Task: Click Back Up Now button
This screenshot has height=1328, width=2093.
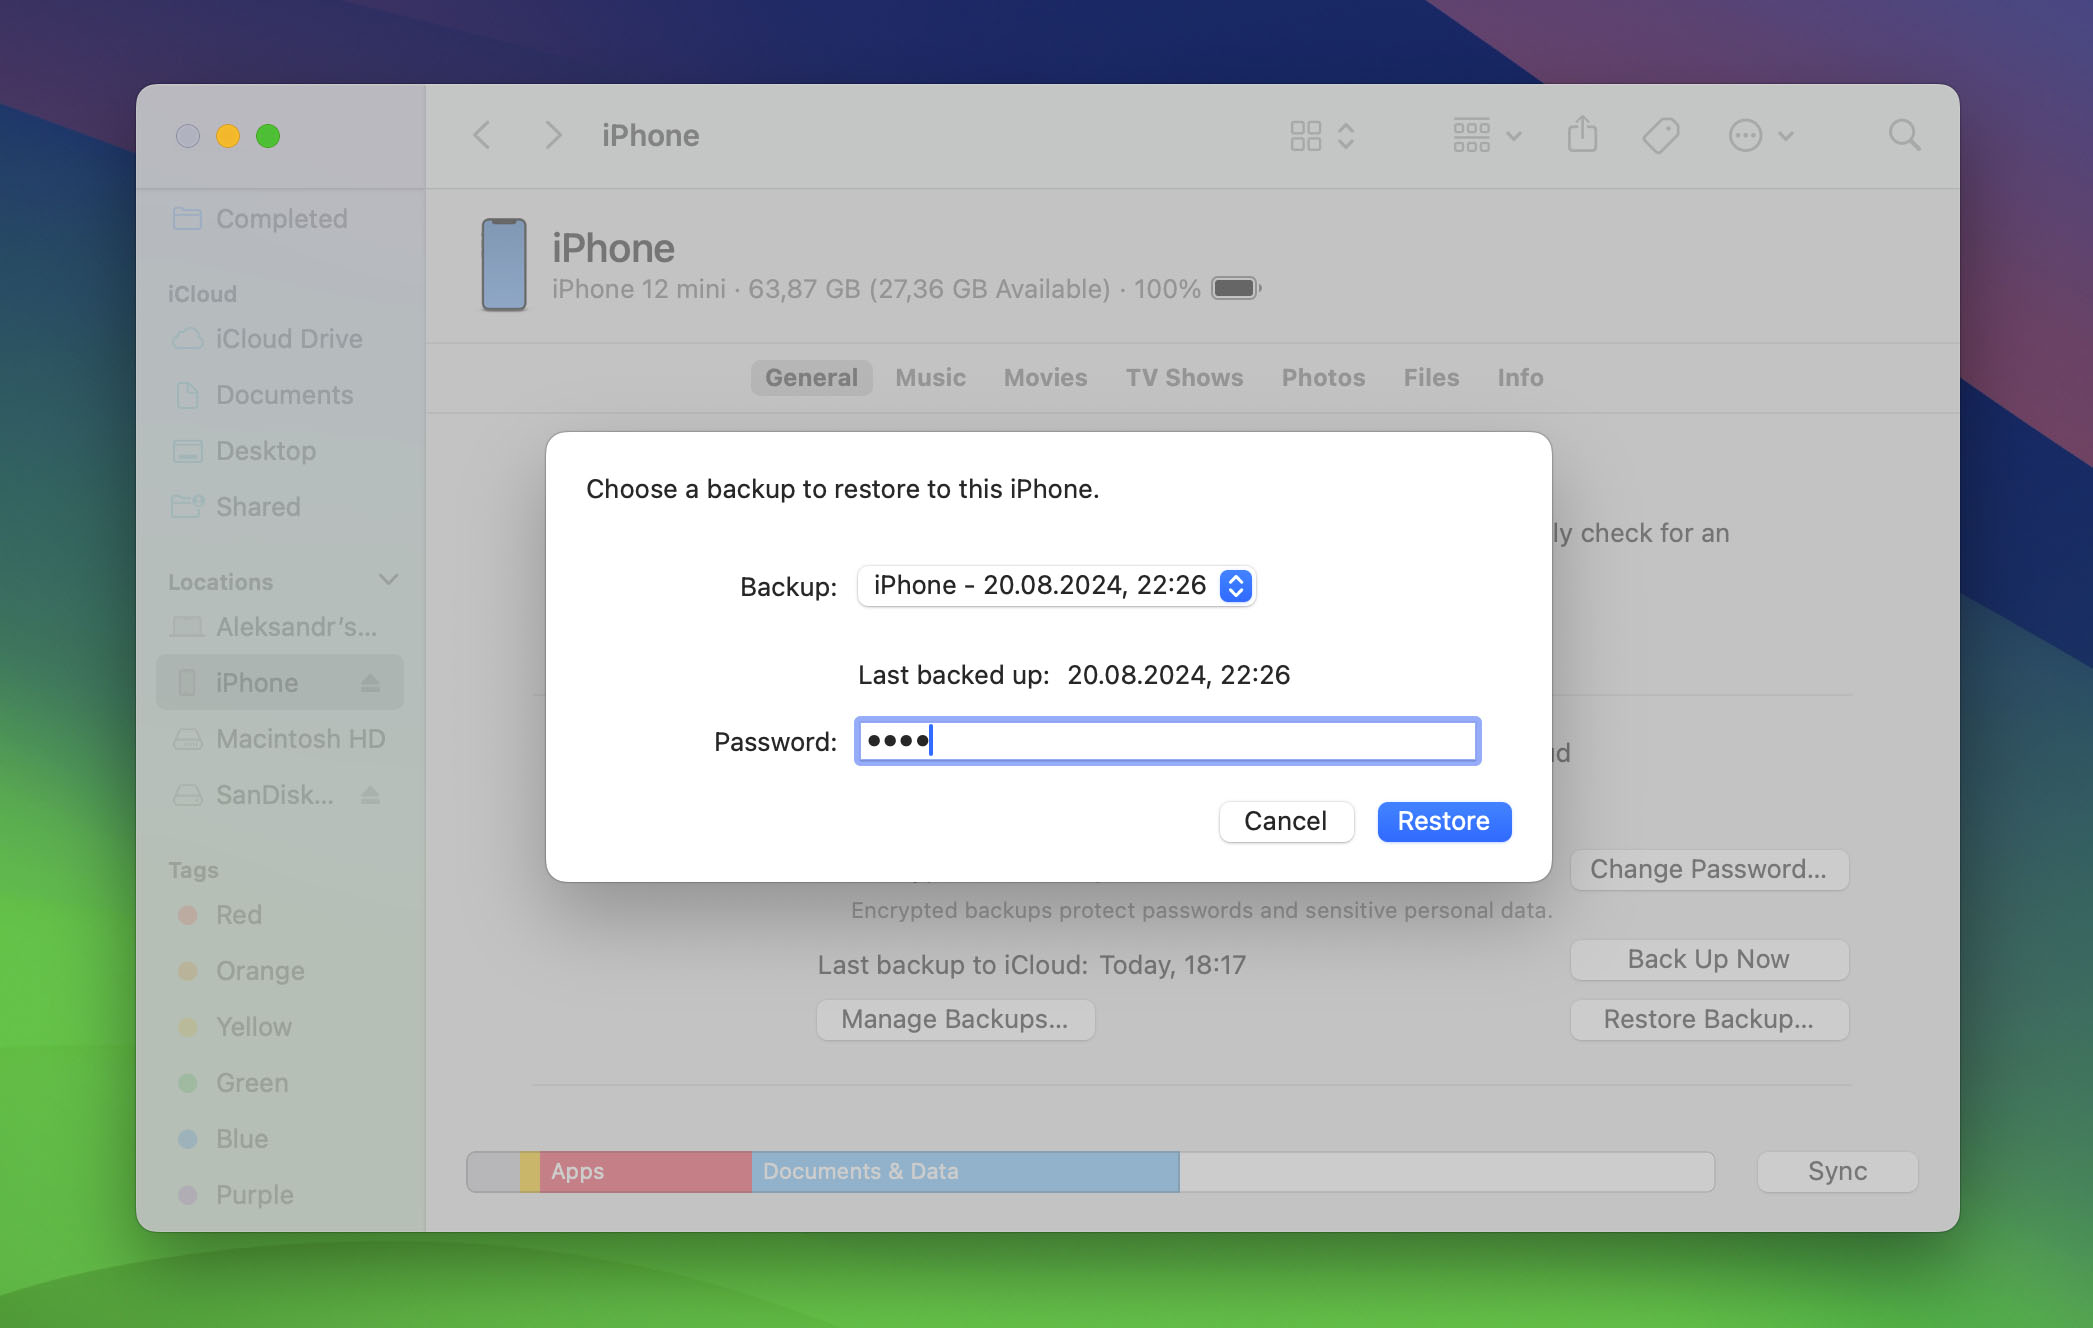Action: (x=1708, y=959)
